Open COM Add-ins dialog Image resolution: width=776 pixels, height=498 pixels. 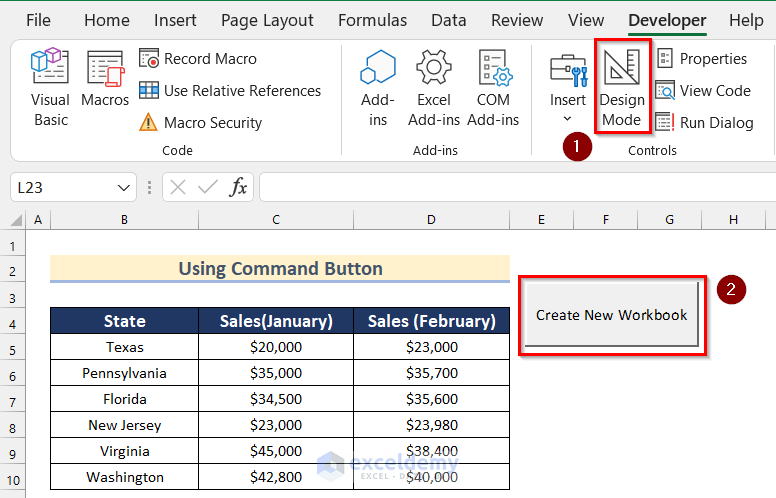tap(493, 88)
